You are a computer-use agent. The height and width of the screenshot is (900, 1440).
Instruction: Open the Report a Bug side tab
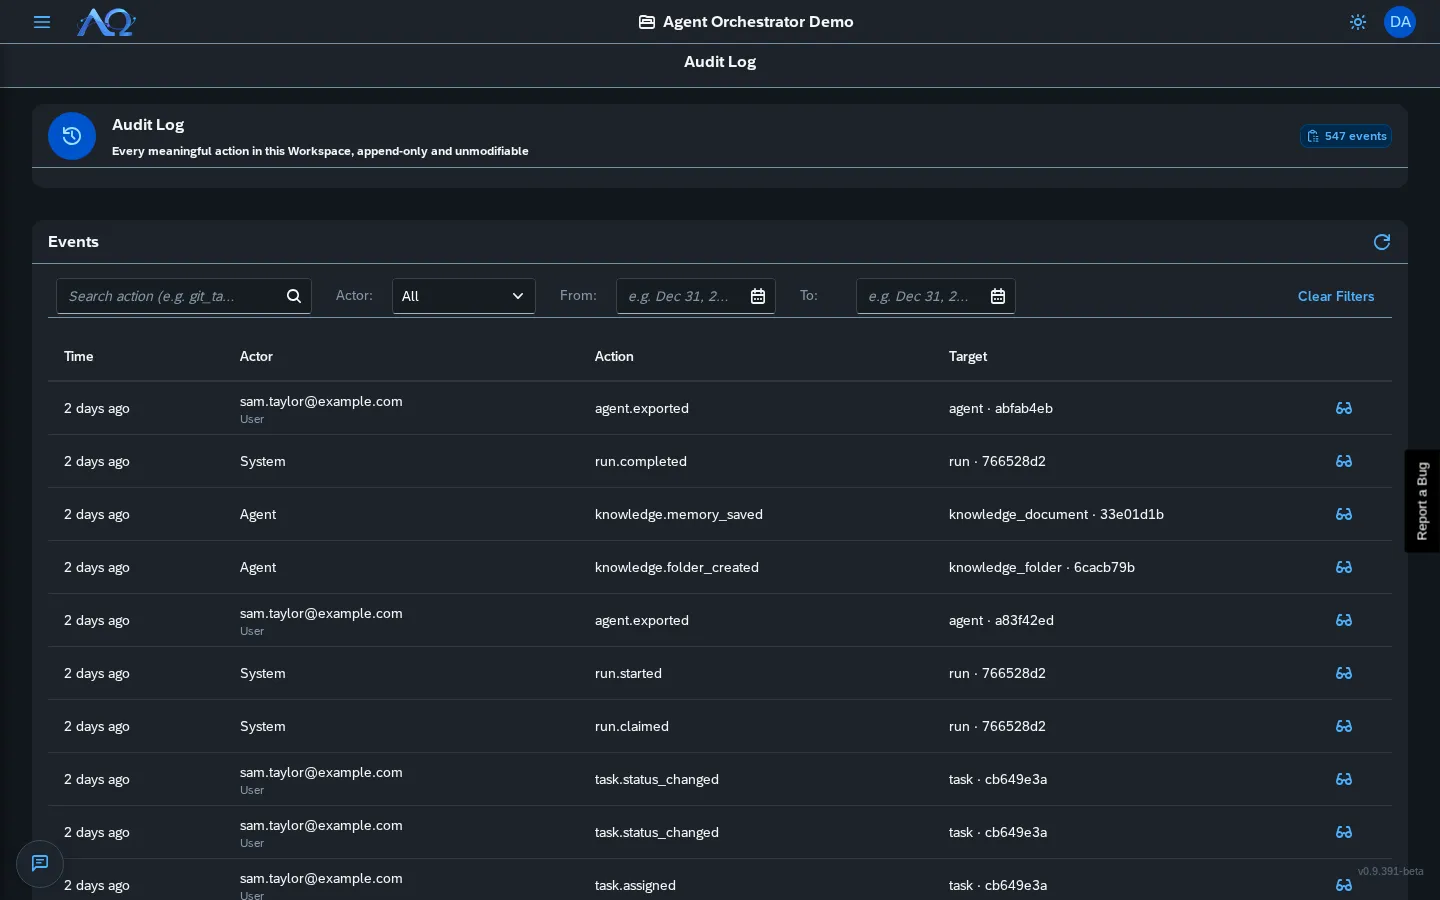[1422, 501]
